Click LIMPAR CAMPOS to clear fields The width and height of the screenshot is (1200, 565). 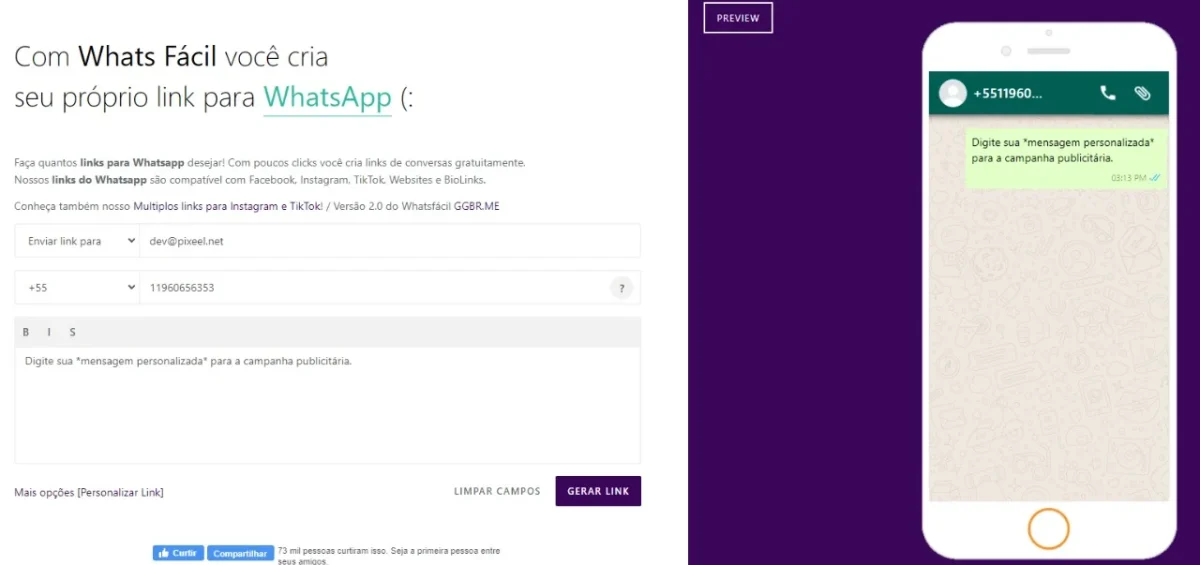(x=497, y=491)
